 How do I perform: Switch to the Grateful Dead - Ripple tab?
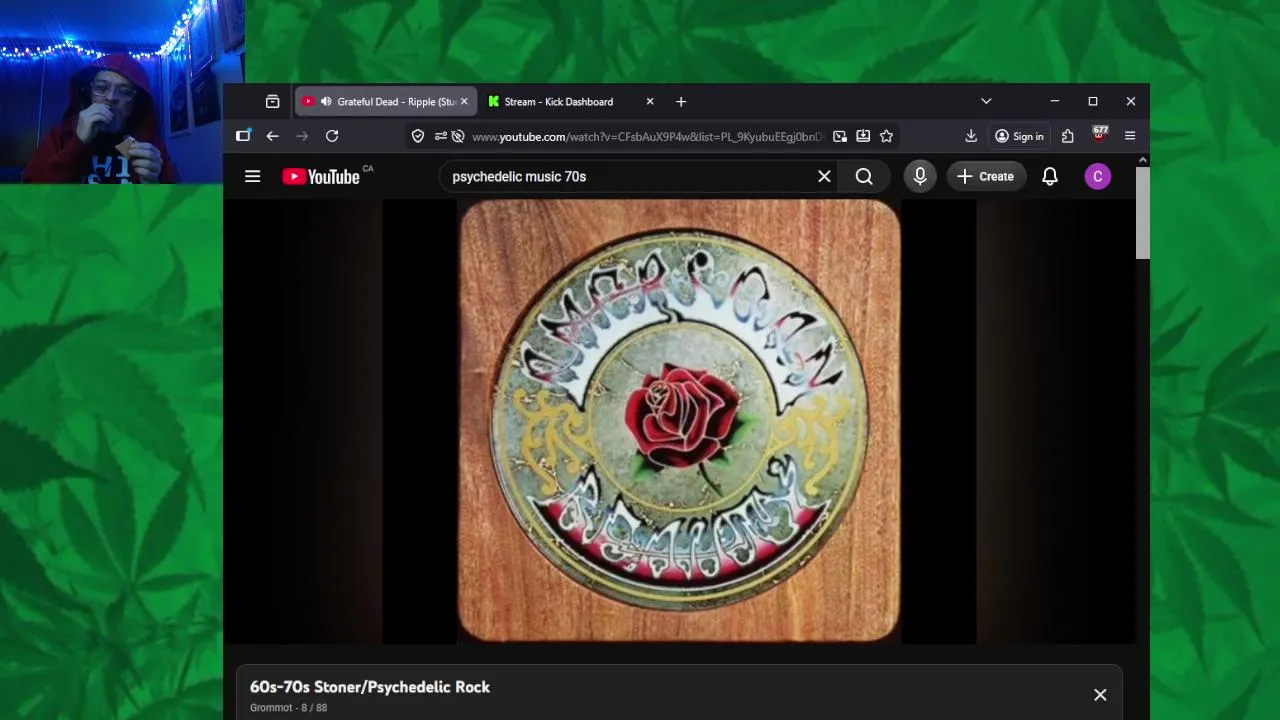386,102
